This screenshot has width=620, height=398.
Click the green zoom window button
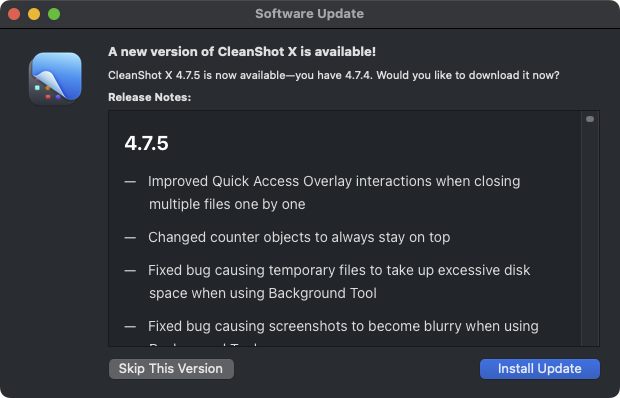(x=54, y=14)
